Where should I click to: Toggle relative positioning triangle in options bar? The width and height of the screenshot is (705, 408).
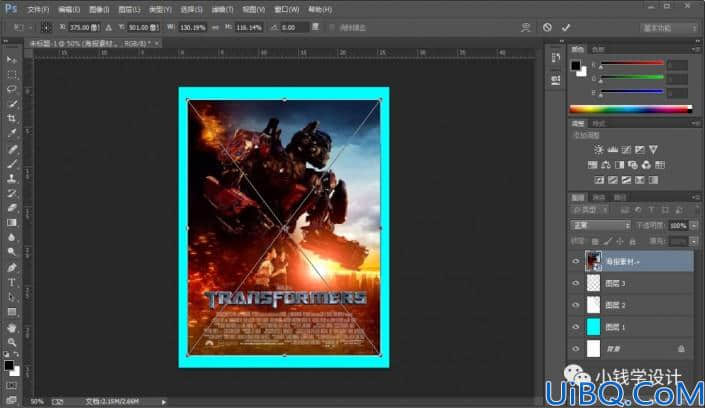point(108,27)
